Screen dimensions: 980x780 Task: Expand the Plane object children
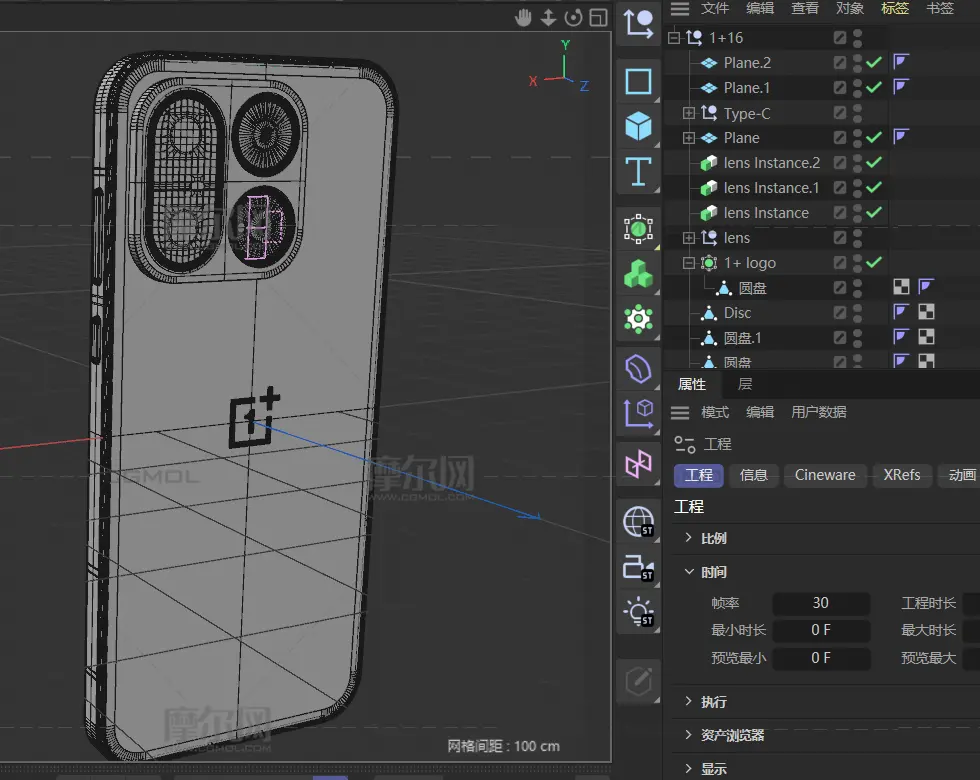point(689,138)
